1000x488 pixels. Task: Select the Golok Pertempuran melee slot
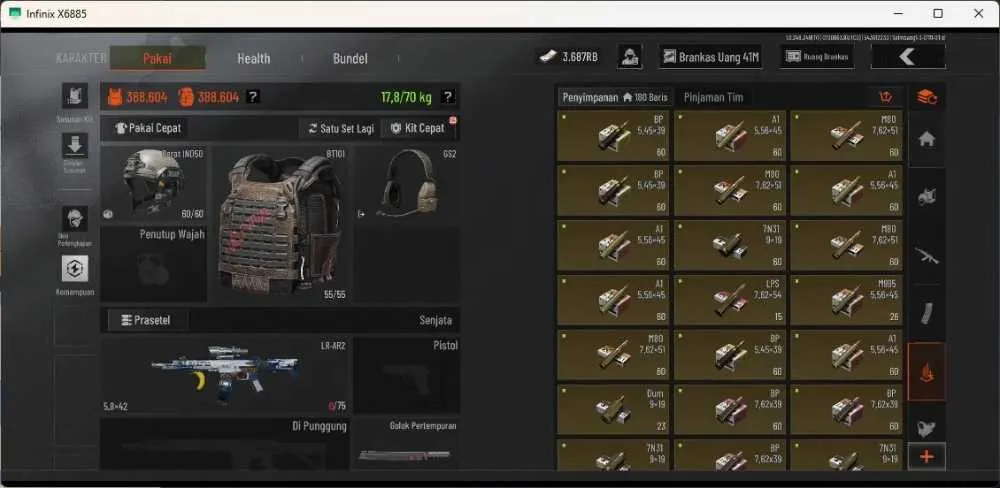407,444
